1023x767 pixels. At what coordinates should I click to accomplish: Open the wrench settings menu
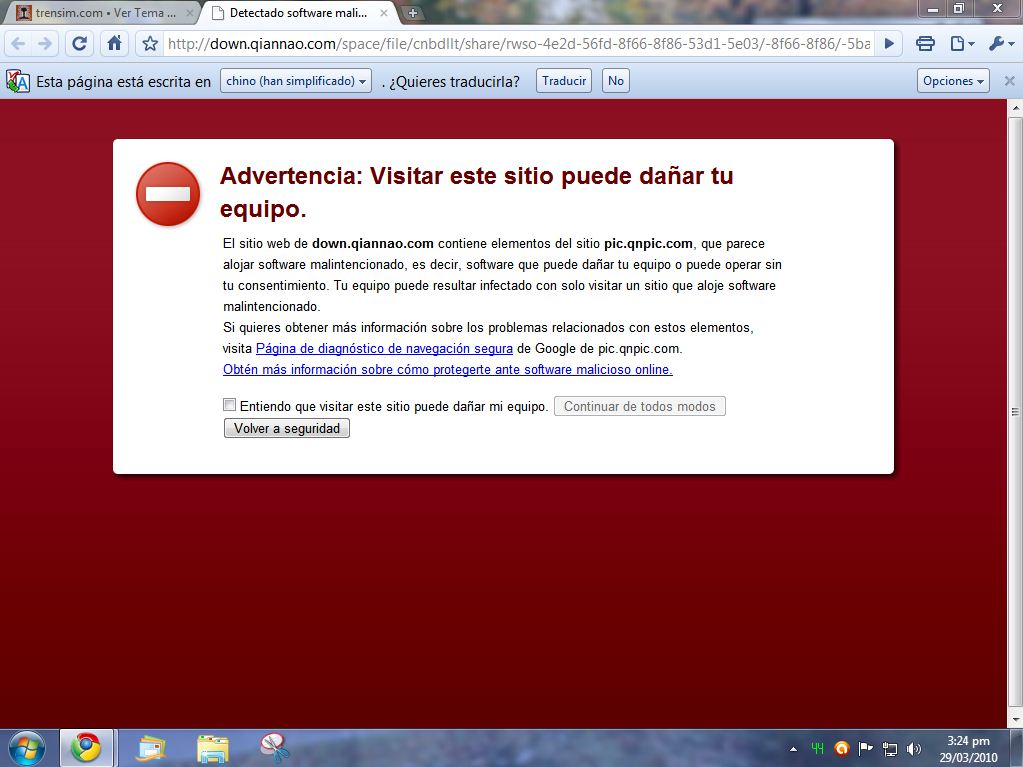[1000, 44]
